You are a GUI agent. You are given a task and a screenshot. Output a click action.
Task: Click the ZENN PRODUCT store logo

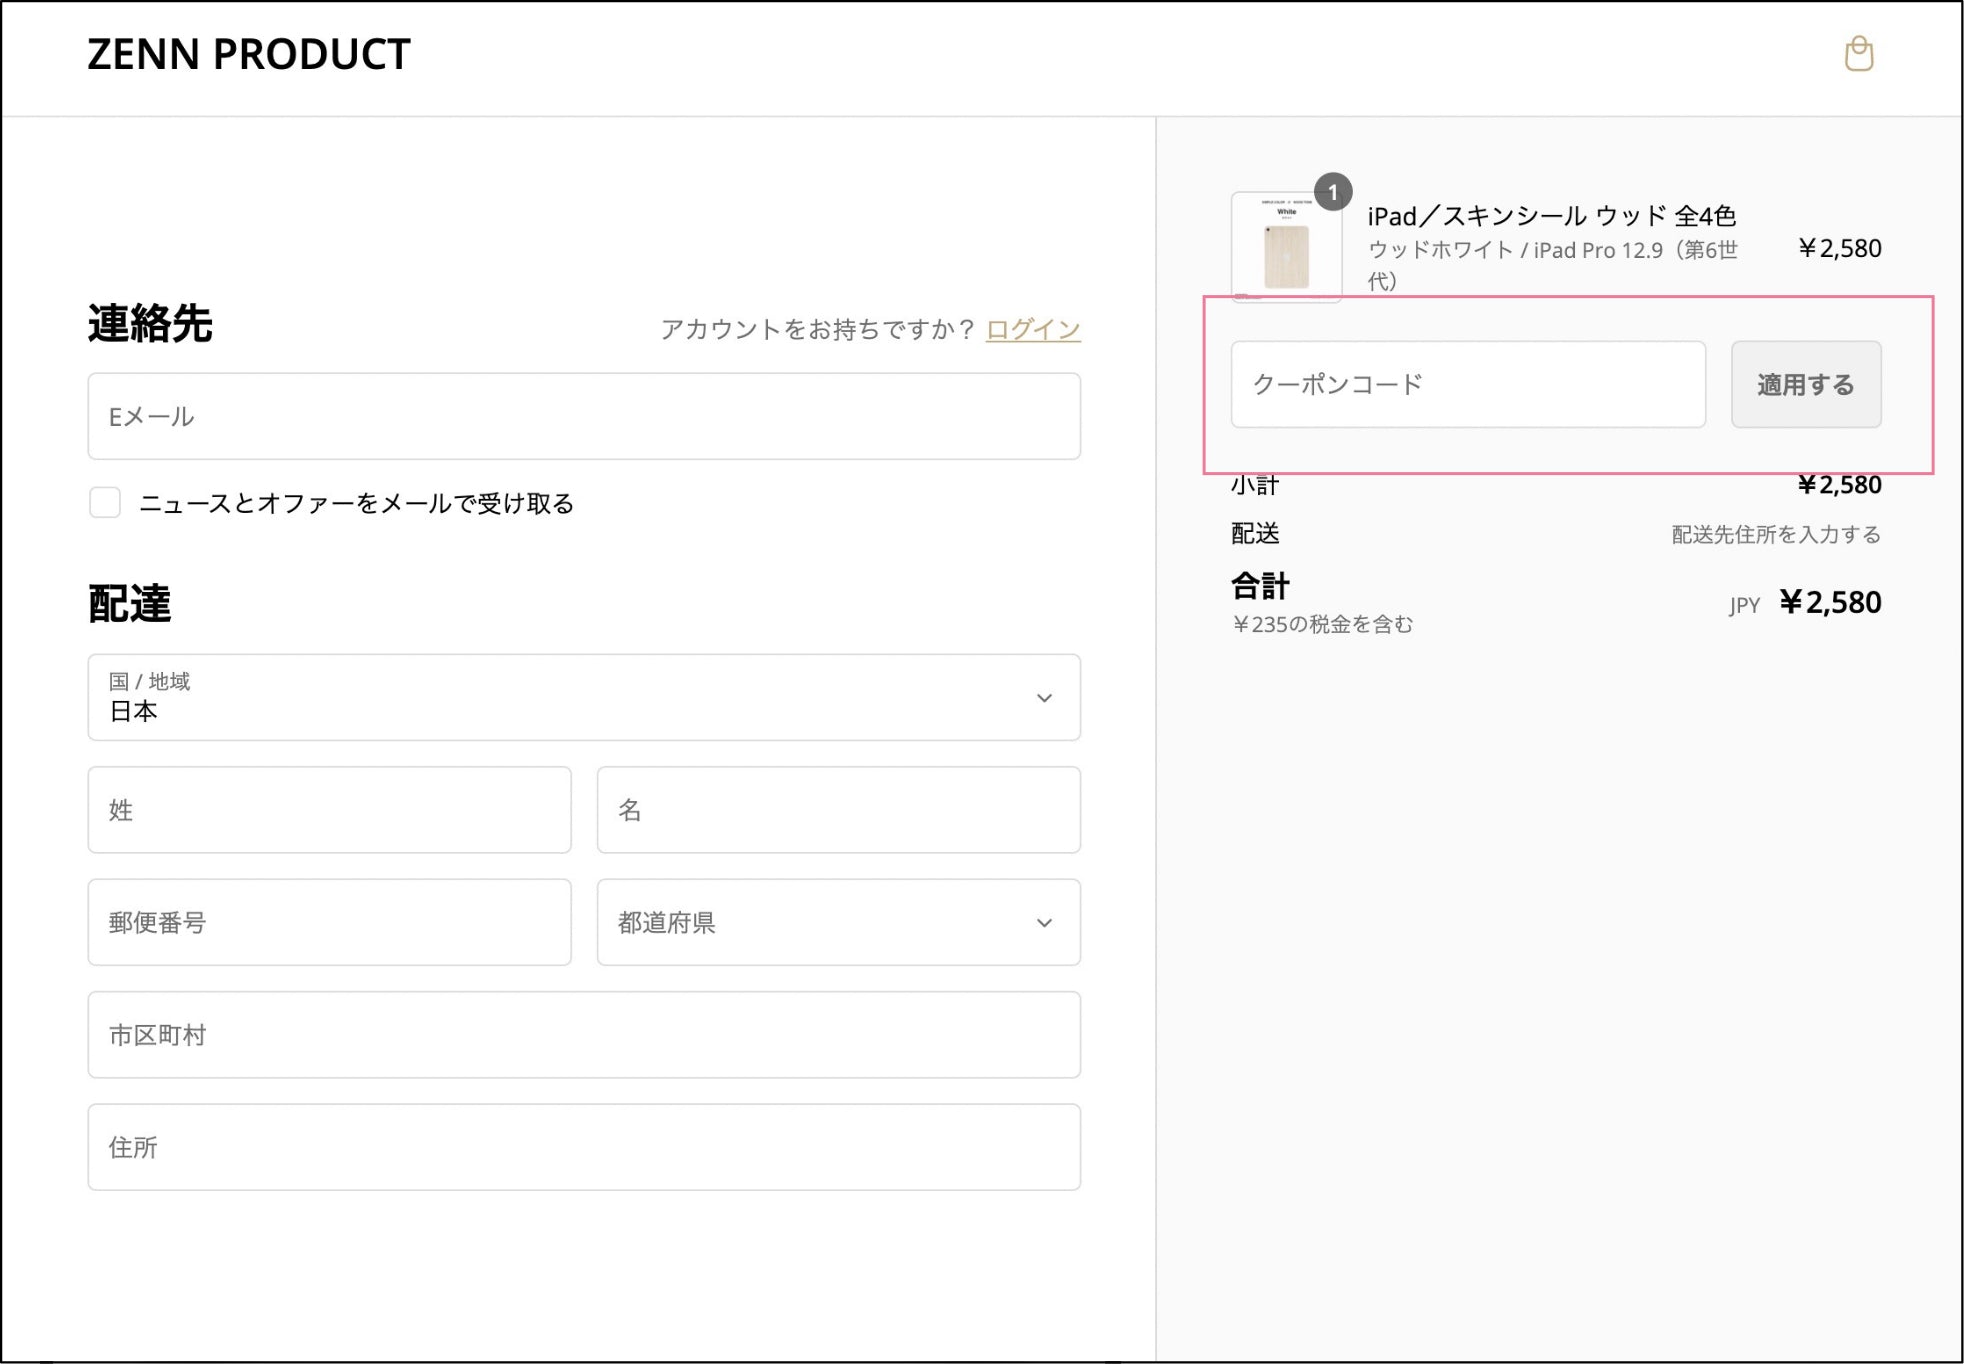click(249, 54)
